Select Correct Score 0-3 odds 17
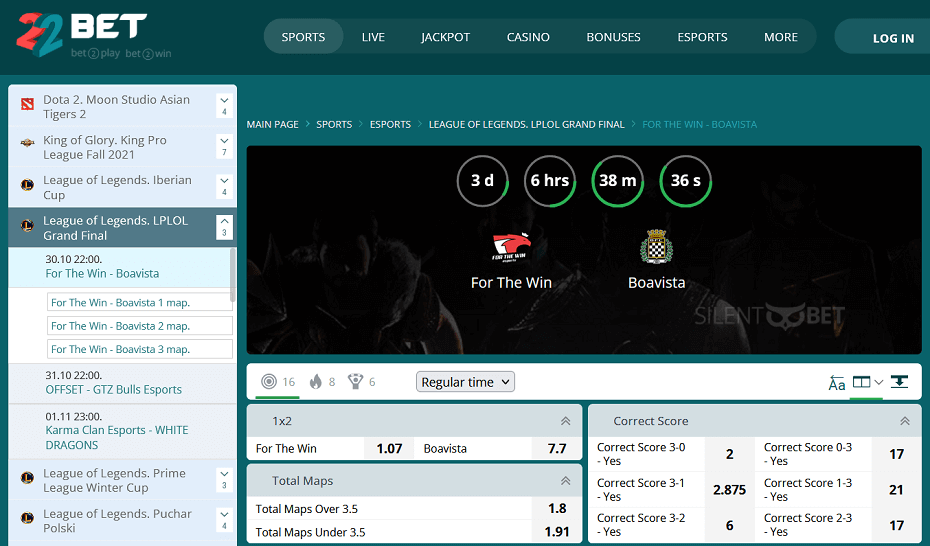930x546 pixels. pyautogui.click(x=896, y=454)
